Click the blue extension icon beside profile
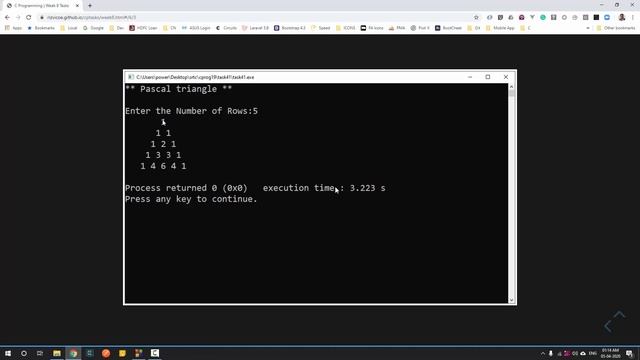The height and width of the screenshot is (360, 640). tap(607, 18)
